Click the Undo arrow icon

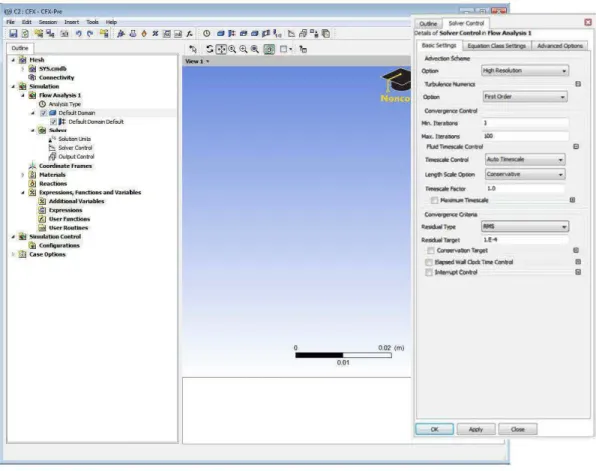(78, 34)
